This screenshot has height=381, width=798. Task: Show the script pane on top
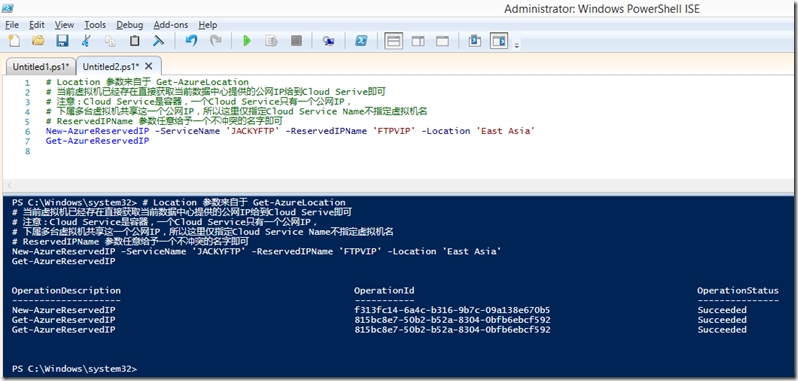pyautogui.click(x=393, y=41)
